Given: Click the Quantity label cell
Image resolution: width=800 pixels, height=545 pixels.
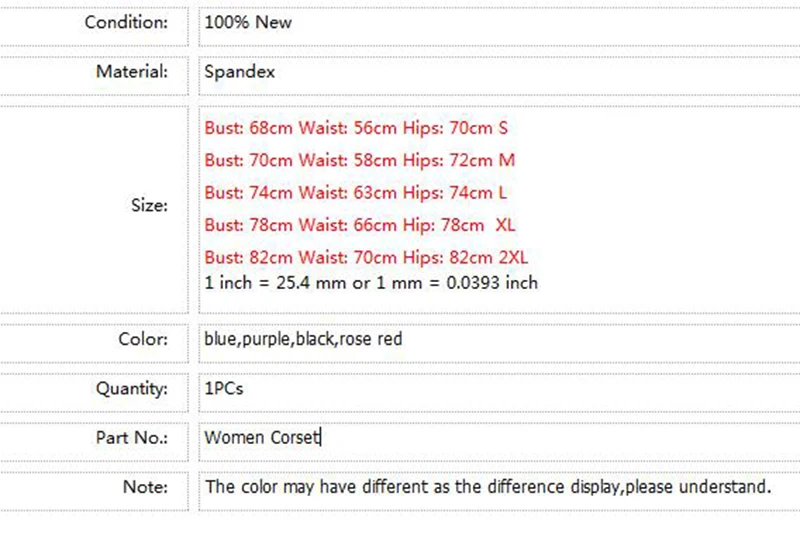Looking at the screenshot, I should pyautogui.click(x=94, y=389).
